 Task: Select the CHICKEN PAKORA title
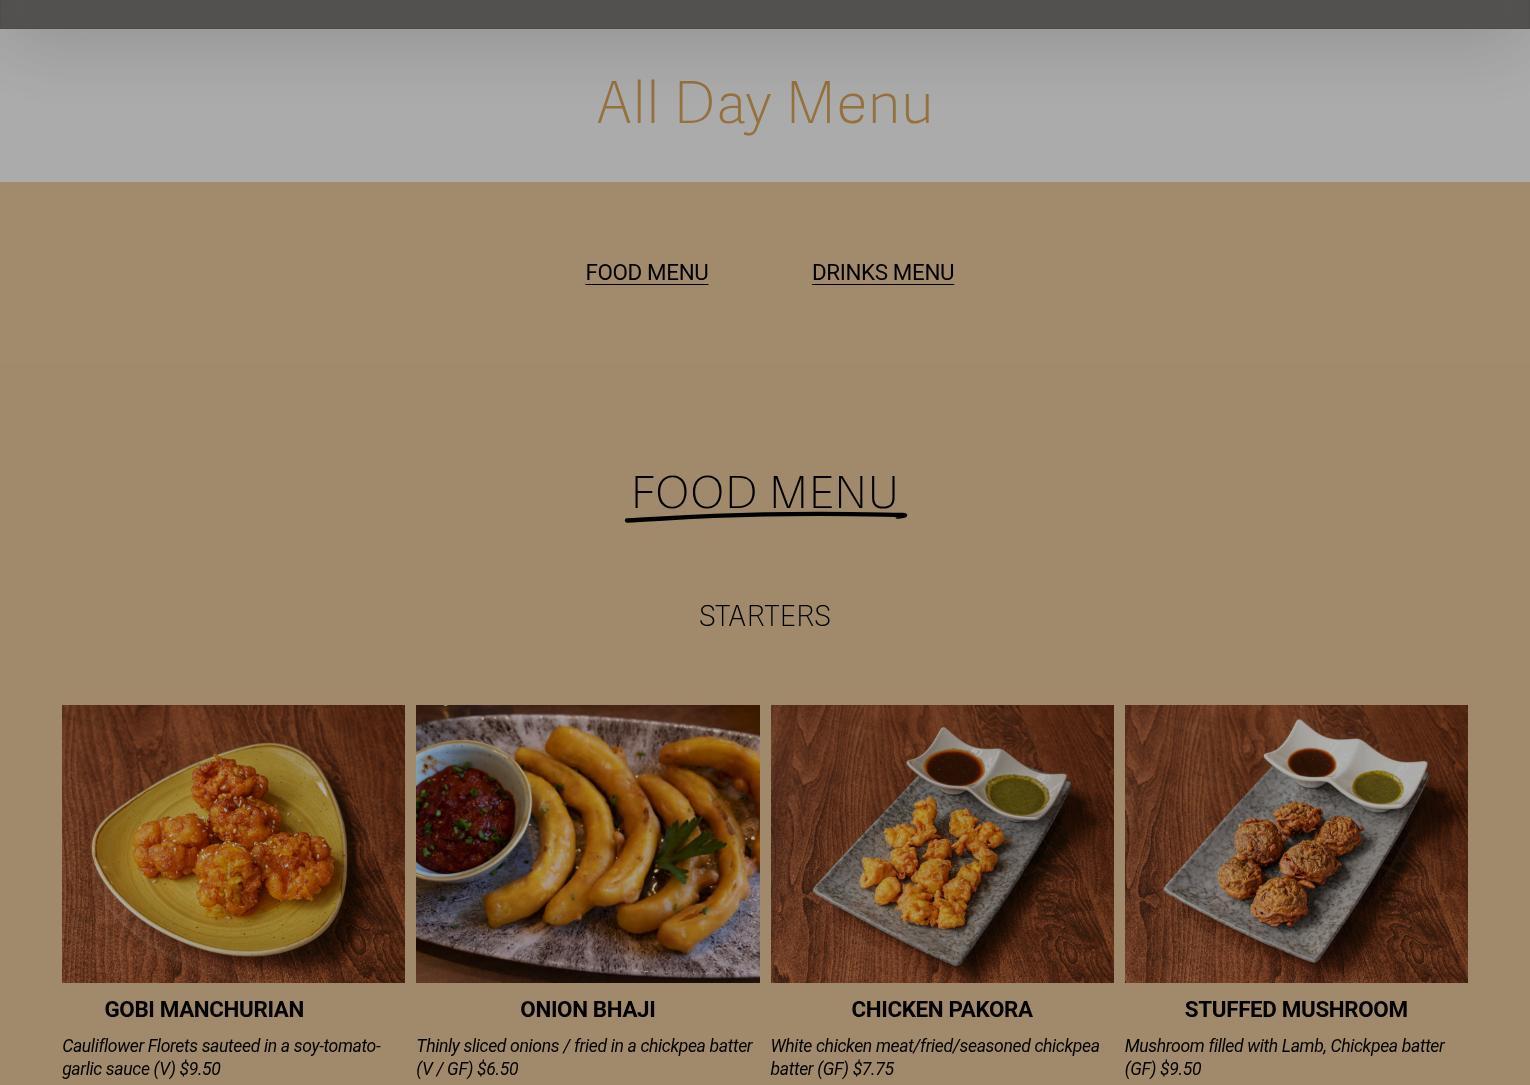point(942,1009)
